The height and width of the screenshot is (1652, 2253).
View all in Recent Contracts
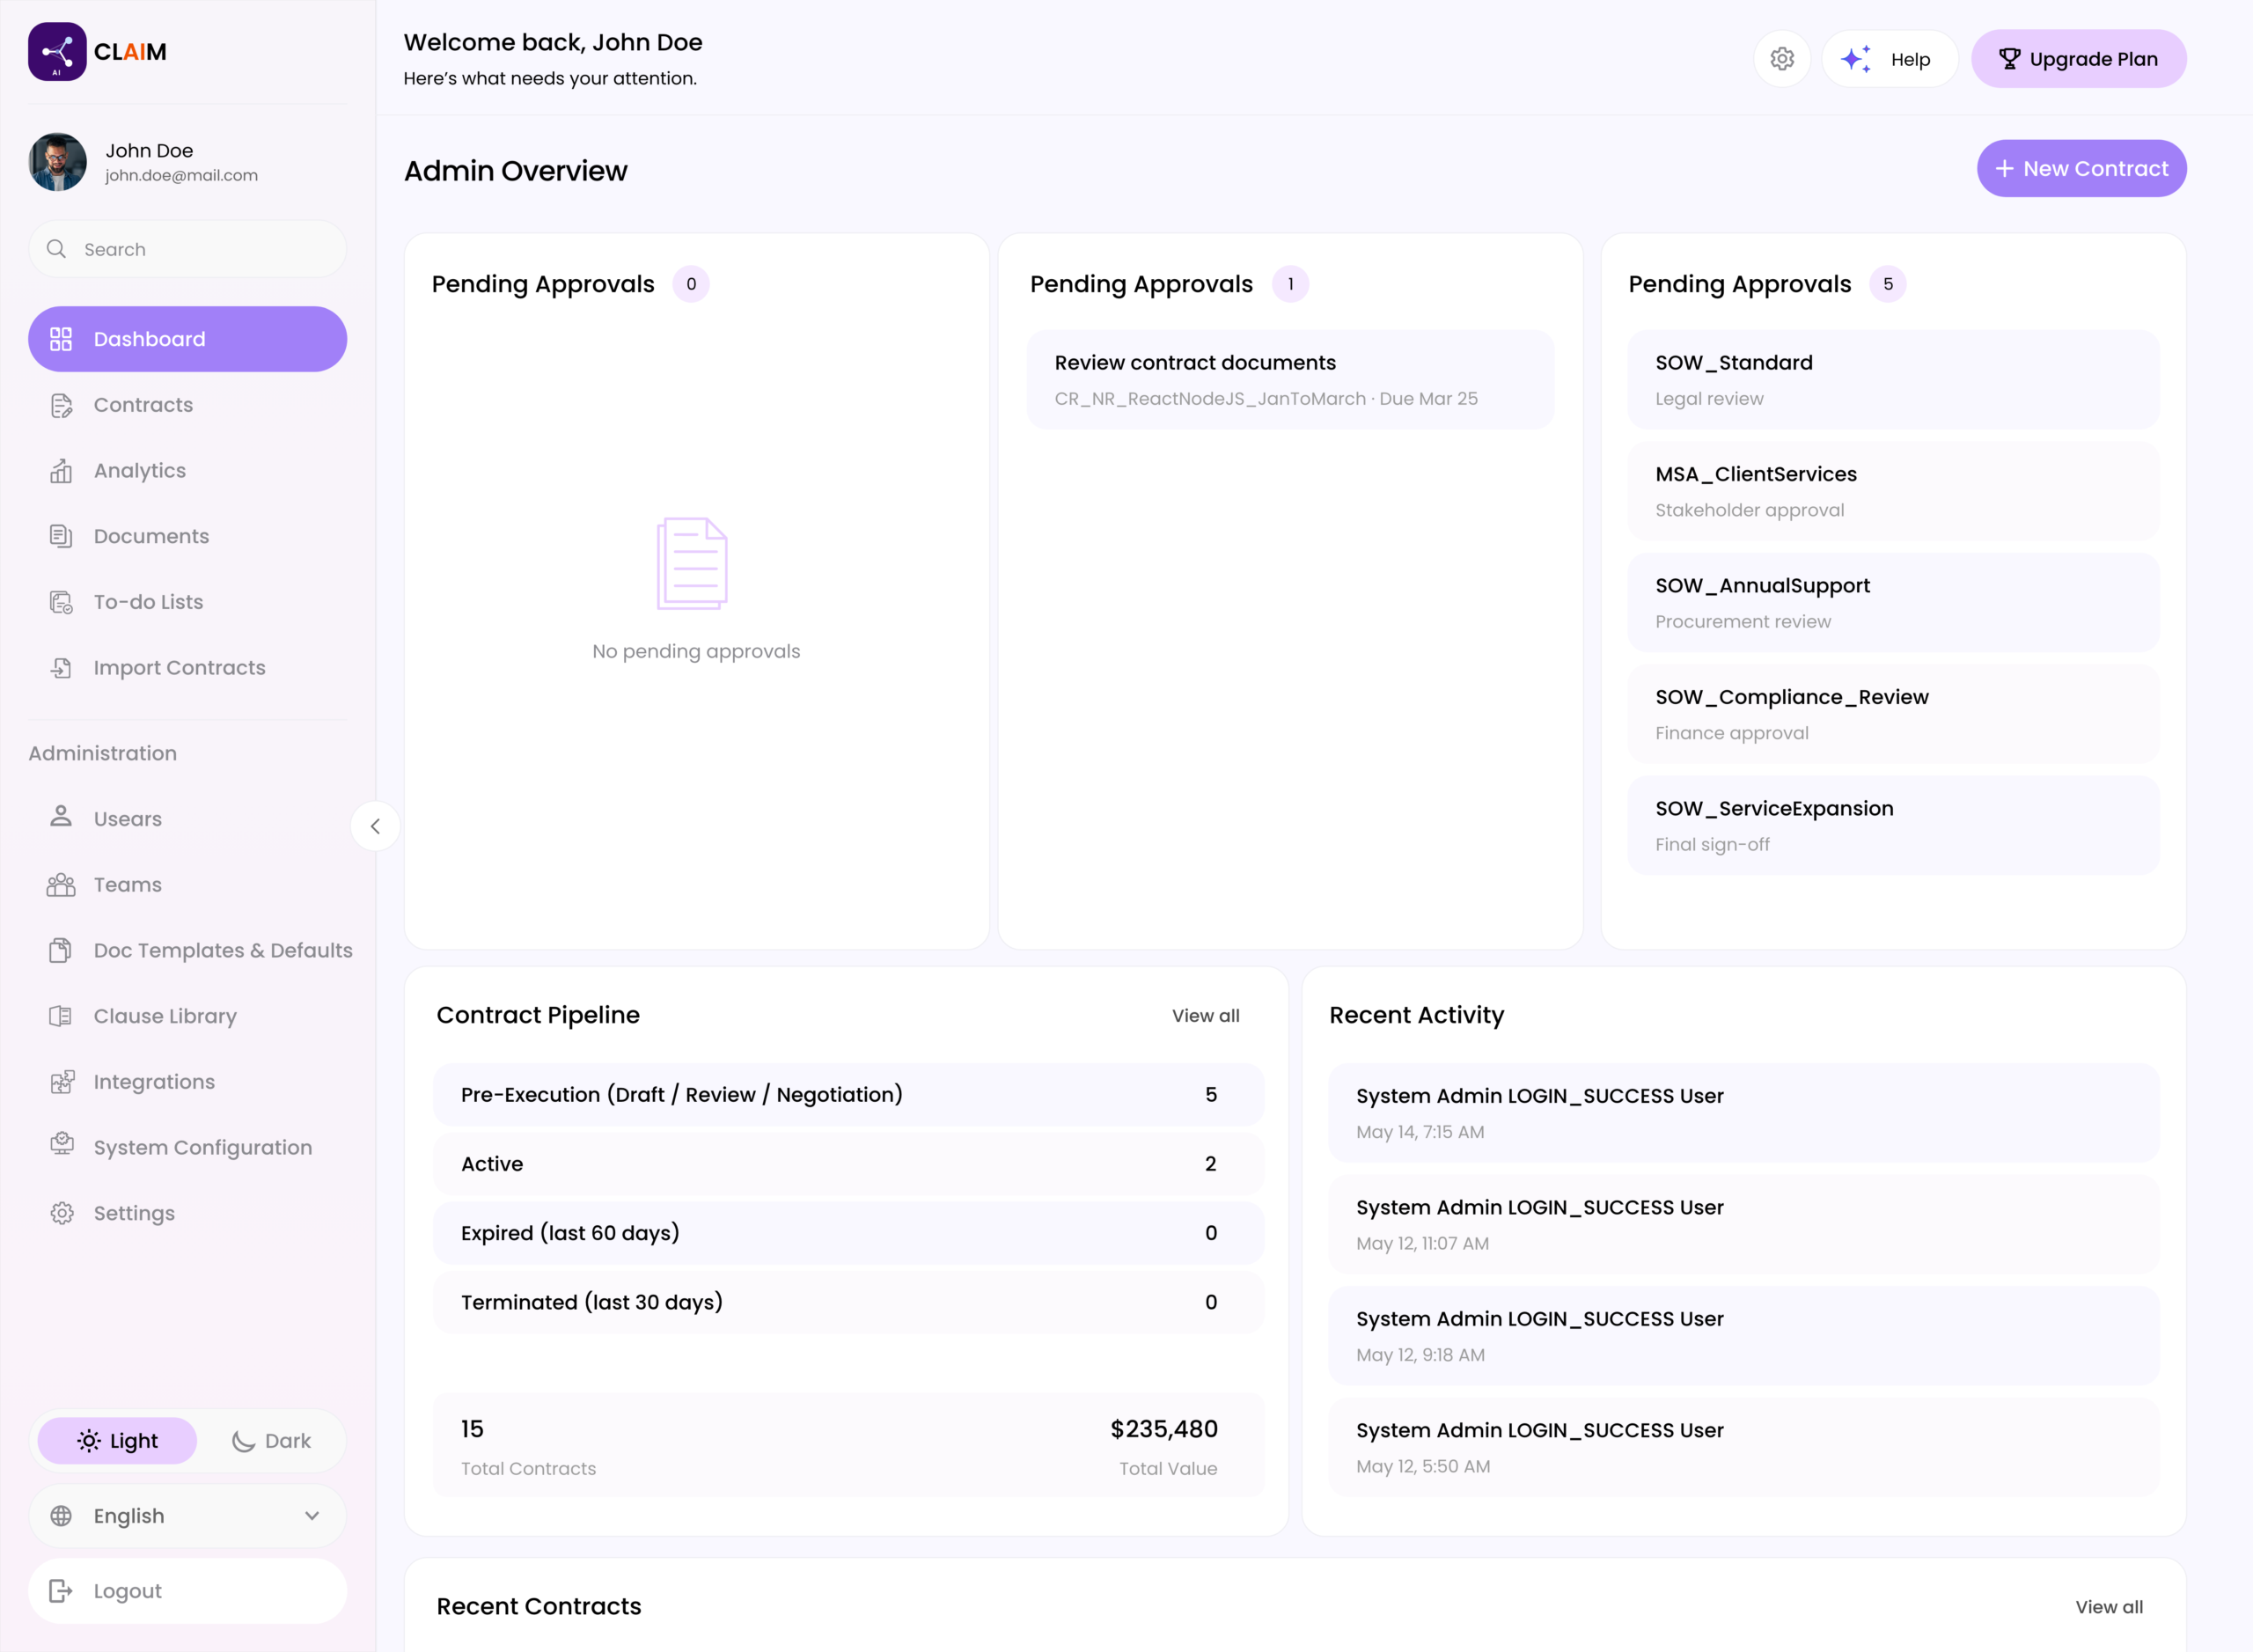2109,1607
